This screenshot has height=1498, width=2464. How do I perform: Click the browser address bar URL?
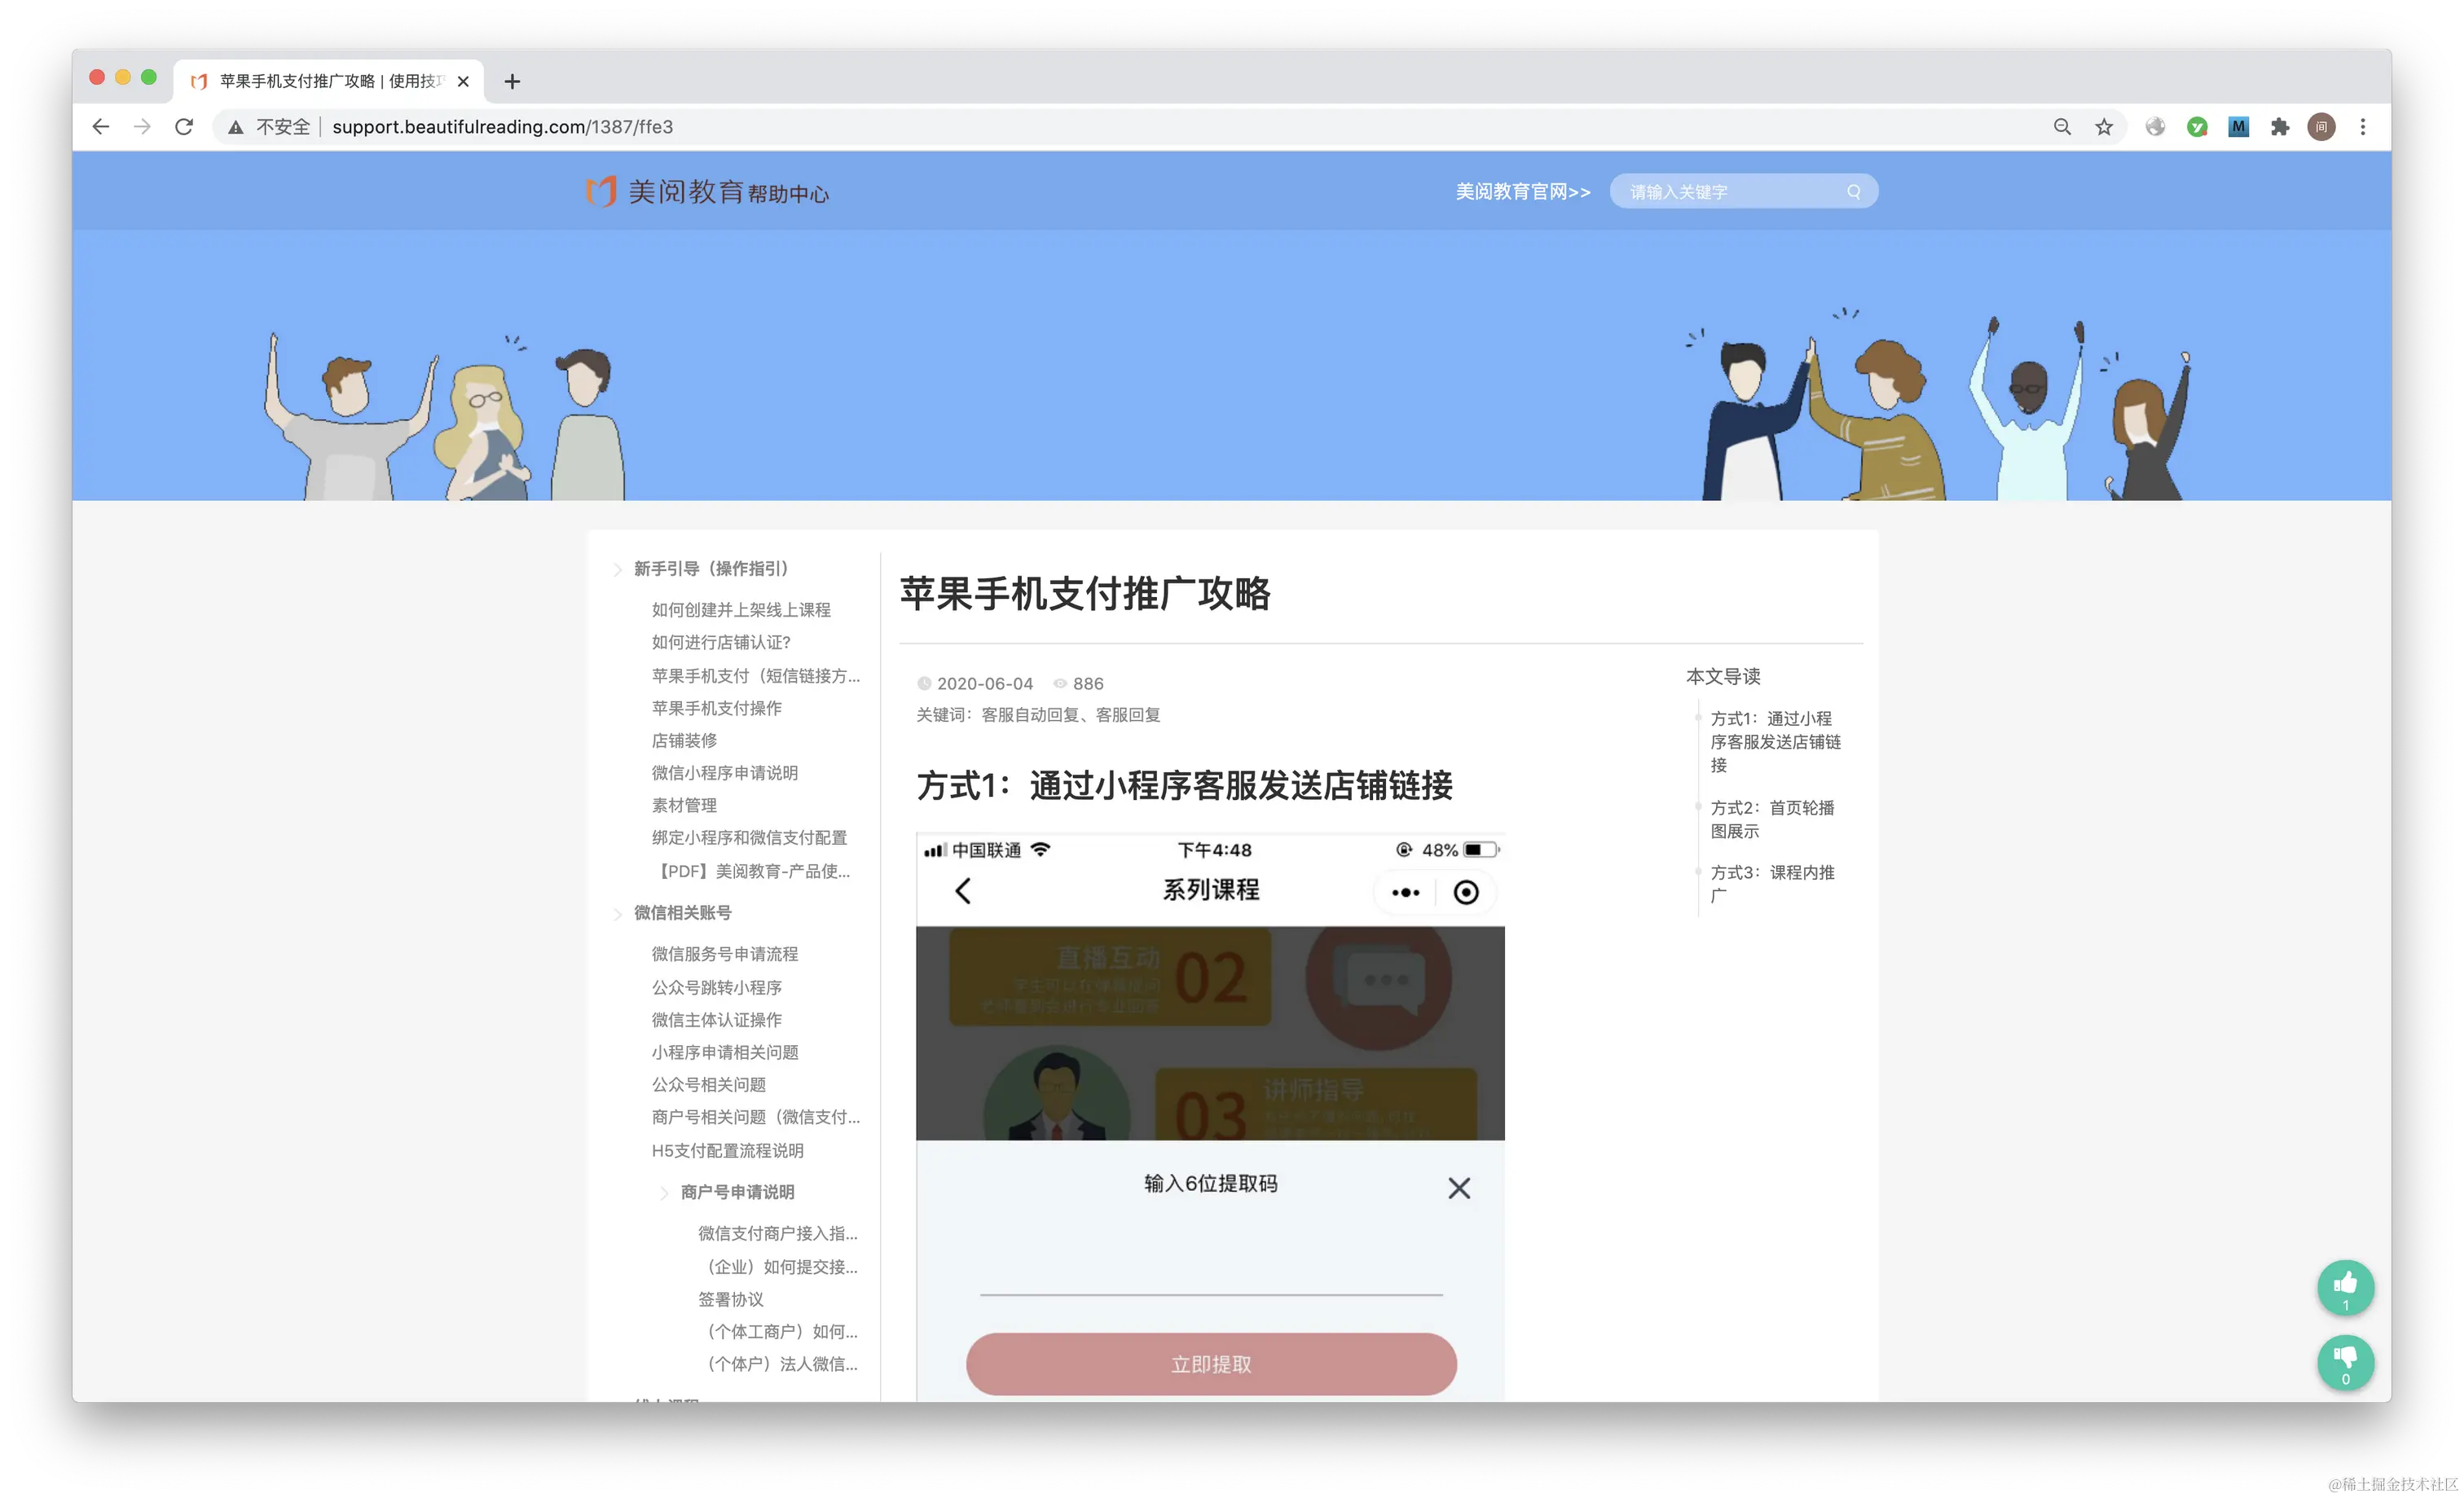coord(502,127)
